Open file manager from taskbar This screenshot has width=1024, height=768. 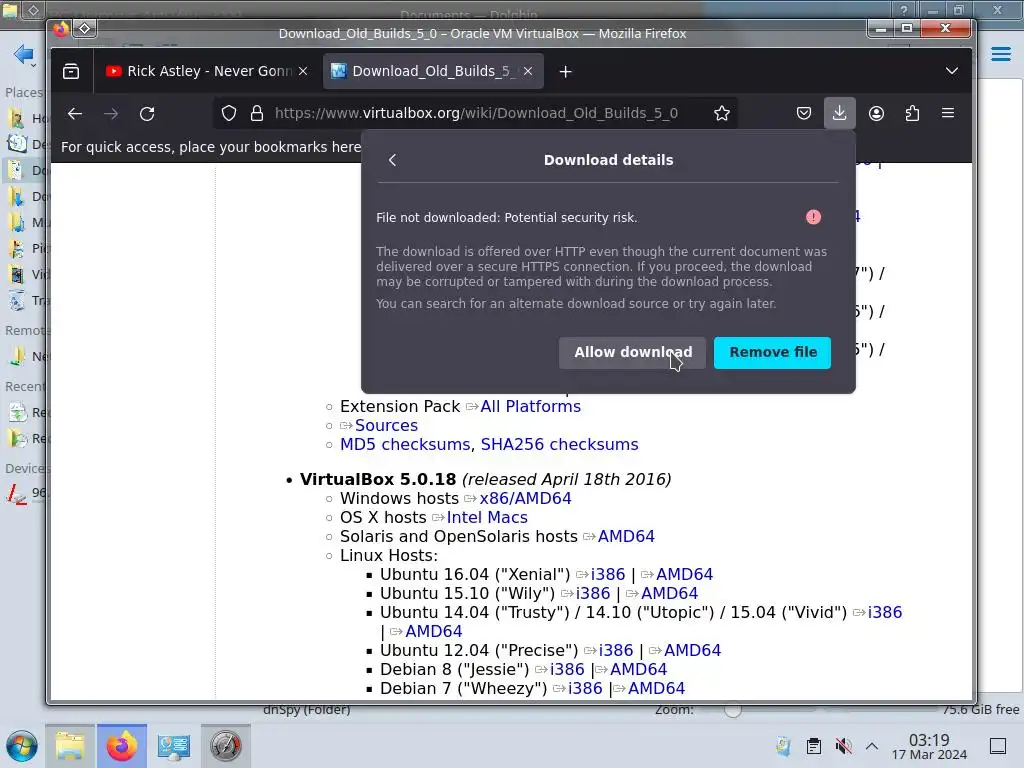[70, 746]
